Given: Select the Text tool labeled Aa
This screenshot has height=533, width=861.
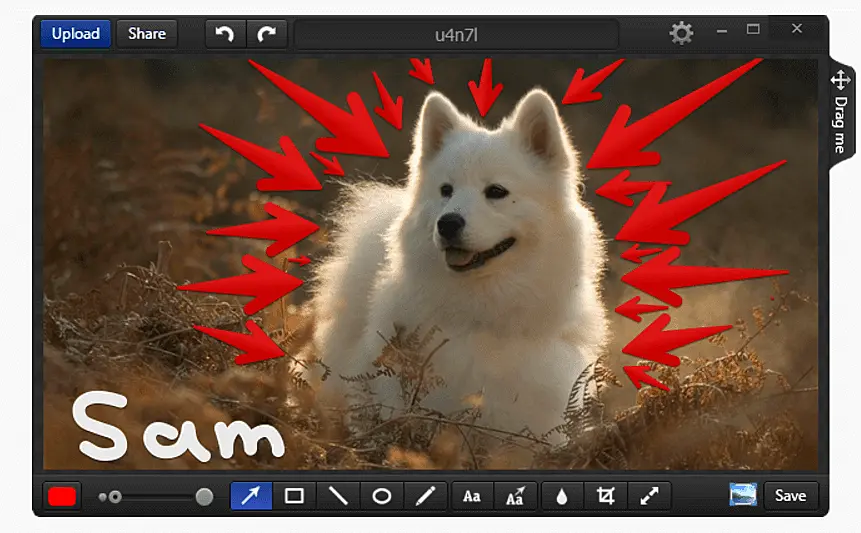Looking at the screenshot, I should [x=472, y=496].
